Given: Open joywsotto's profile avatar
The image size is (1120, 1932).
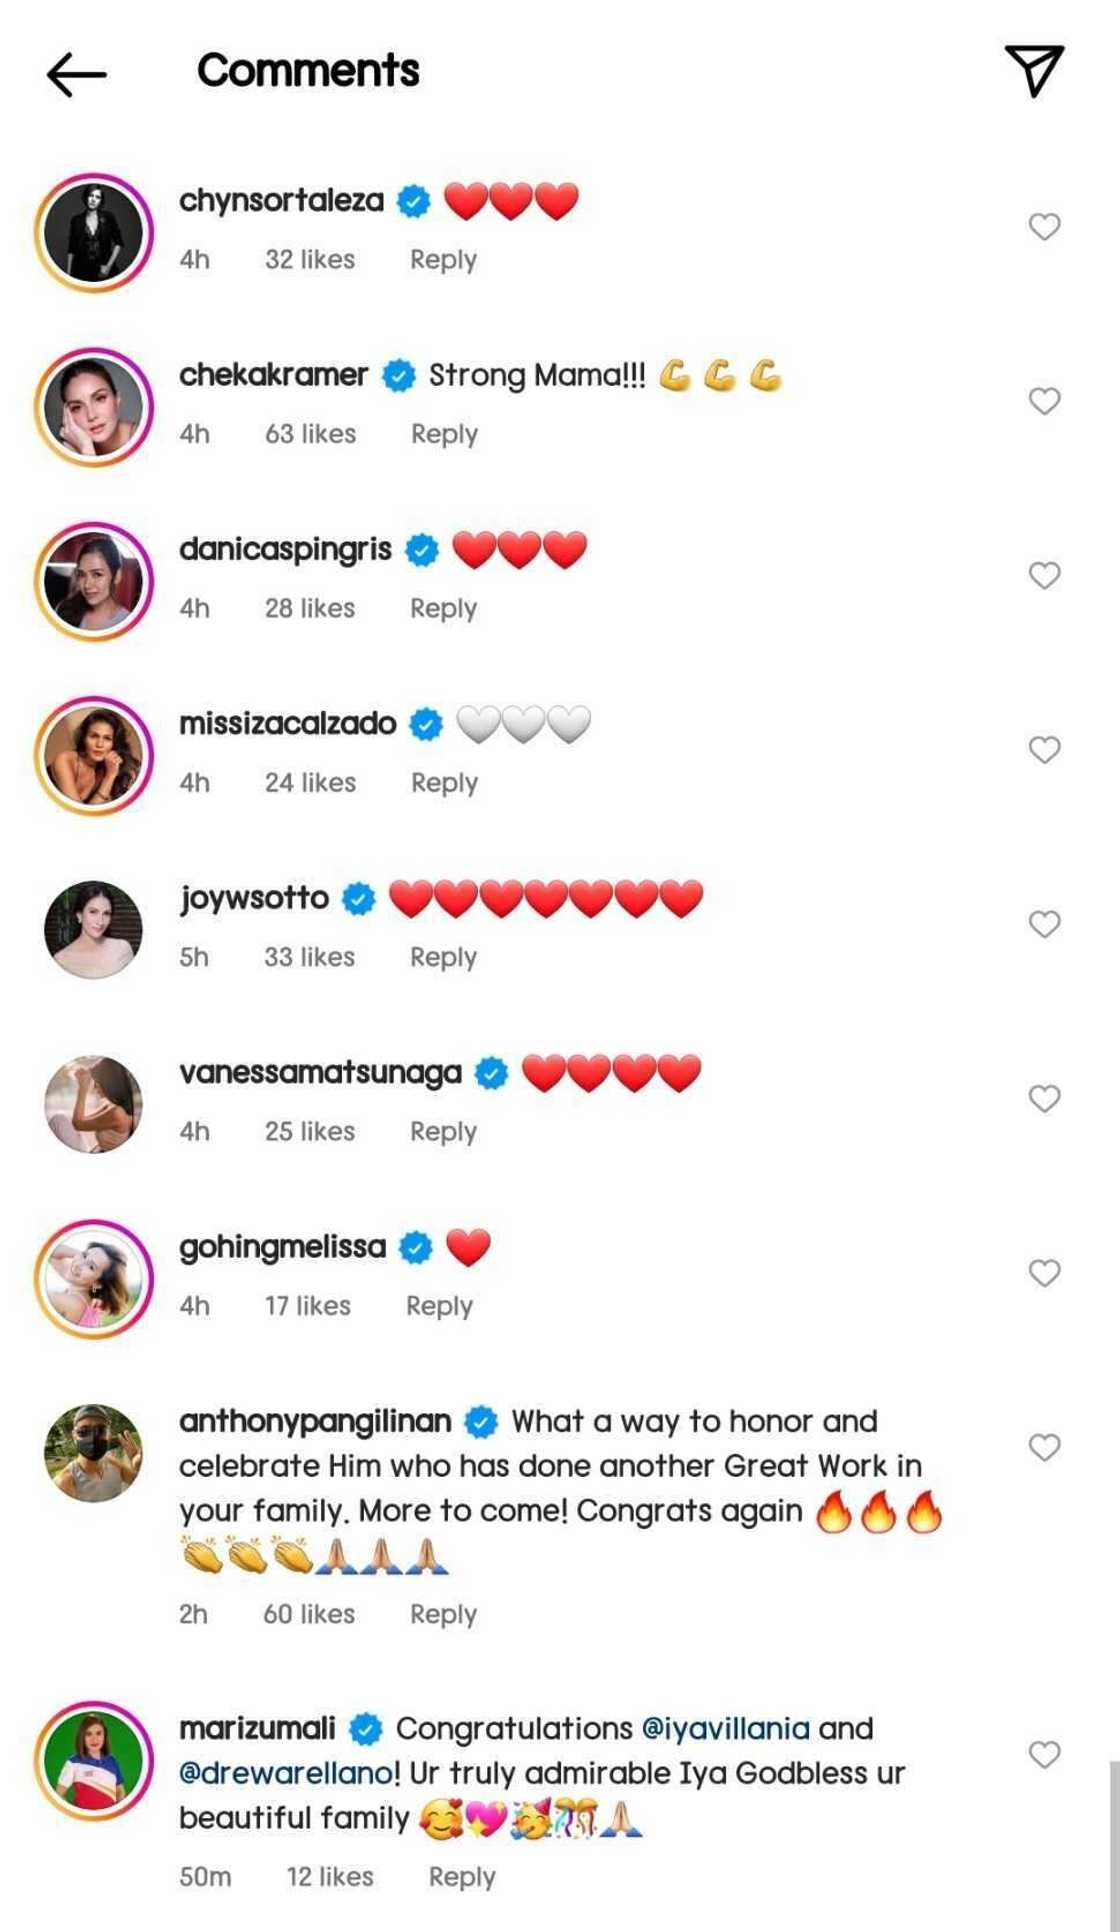Looking at the screenshot, I should pos(93,929).
